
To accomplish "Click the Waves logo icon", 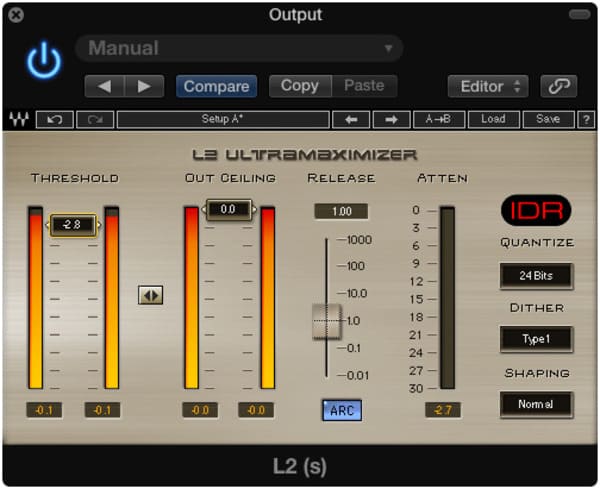I will (x=18, y=119).
